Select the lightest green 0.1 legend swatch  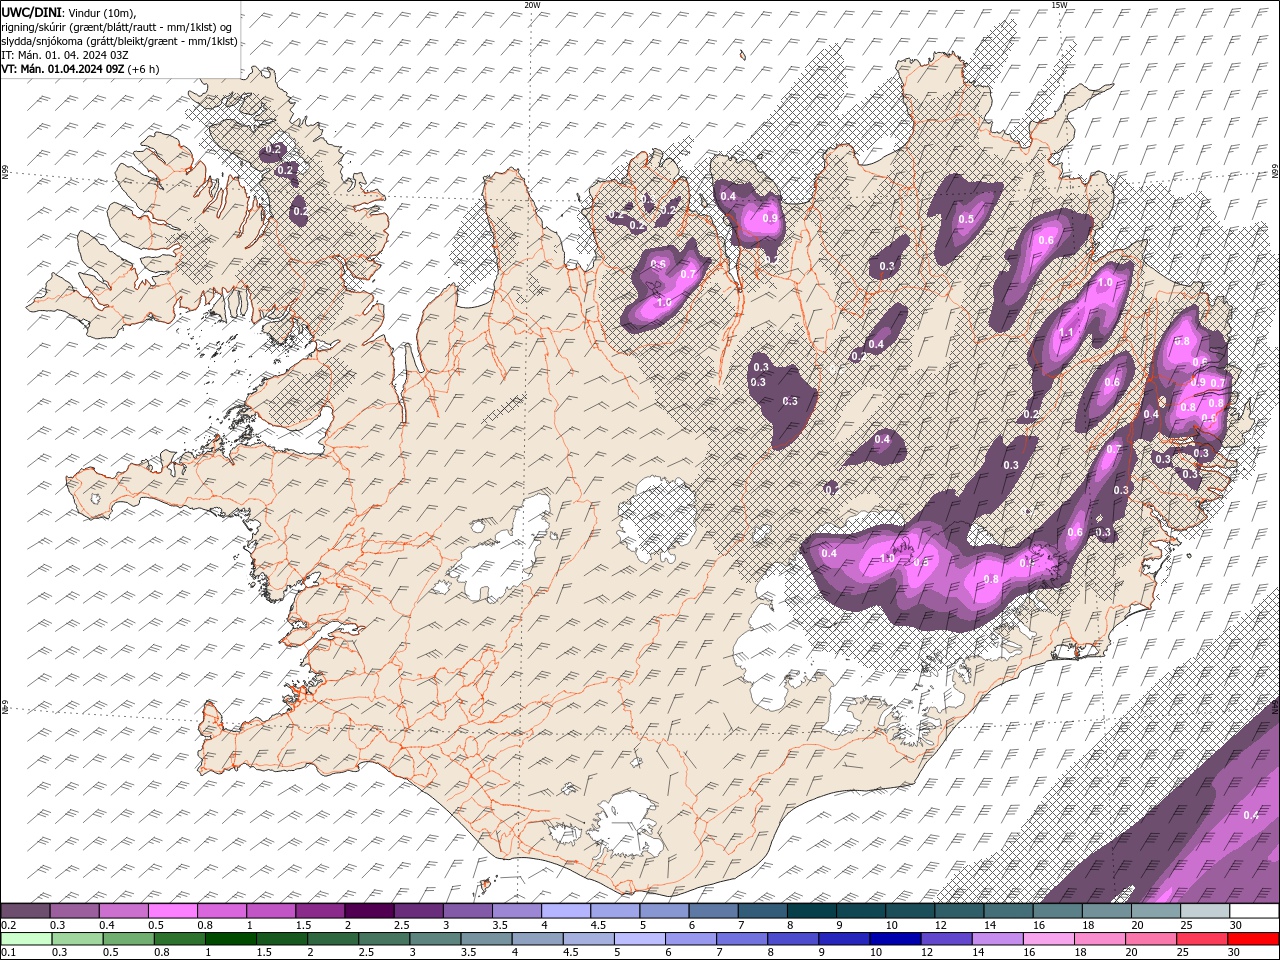(26, 939)
